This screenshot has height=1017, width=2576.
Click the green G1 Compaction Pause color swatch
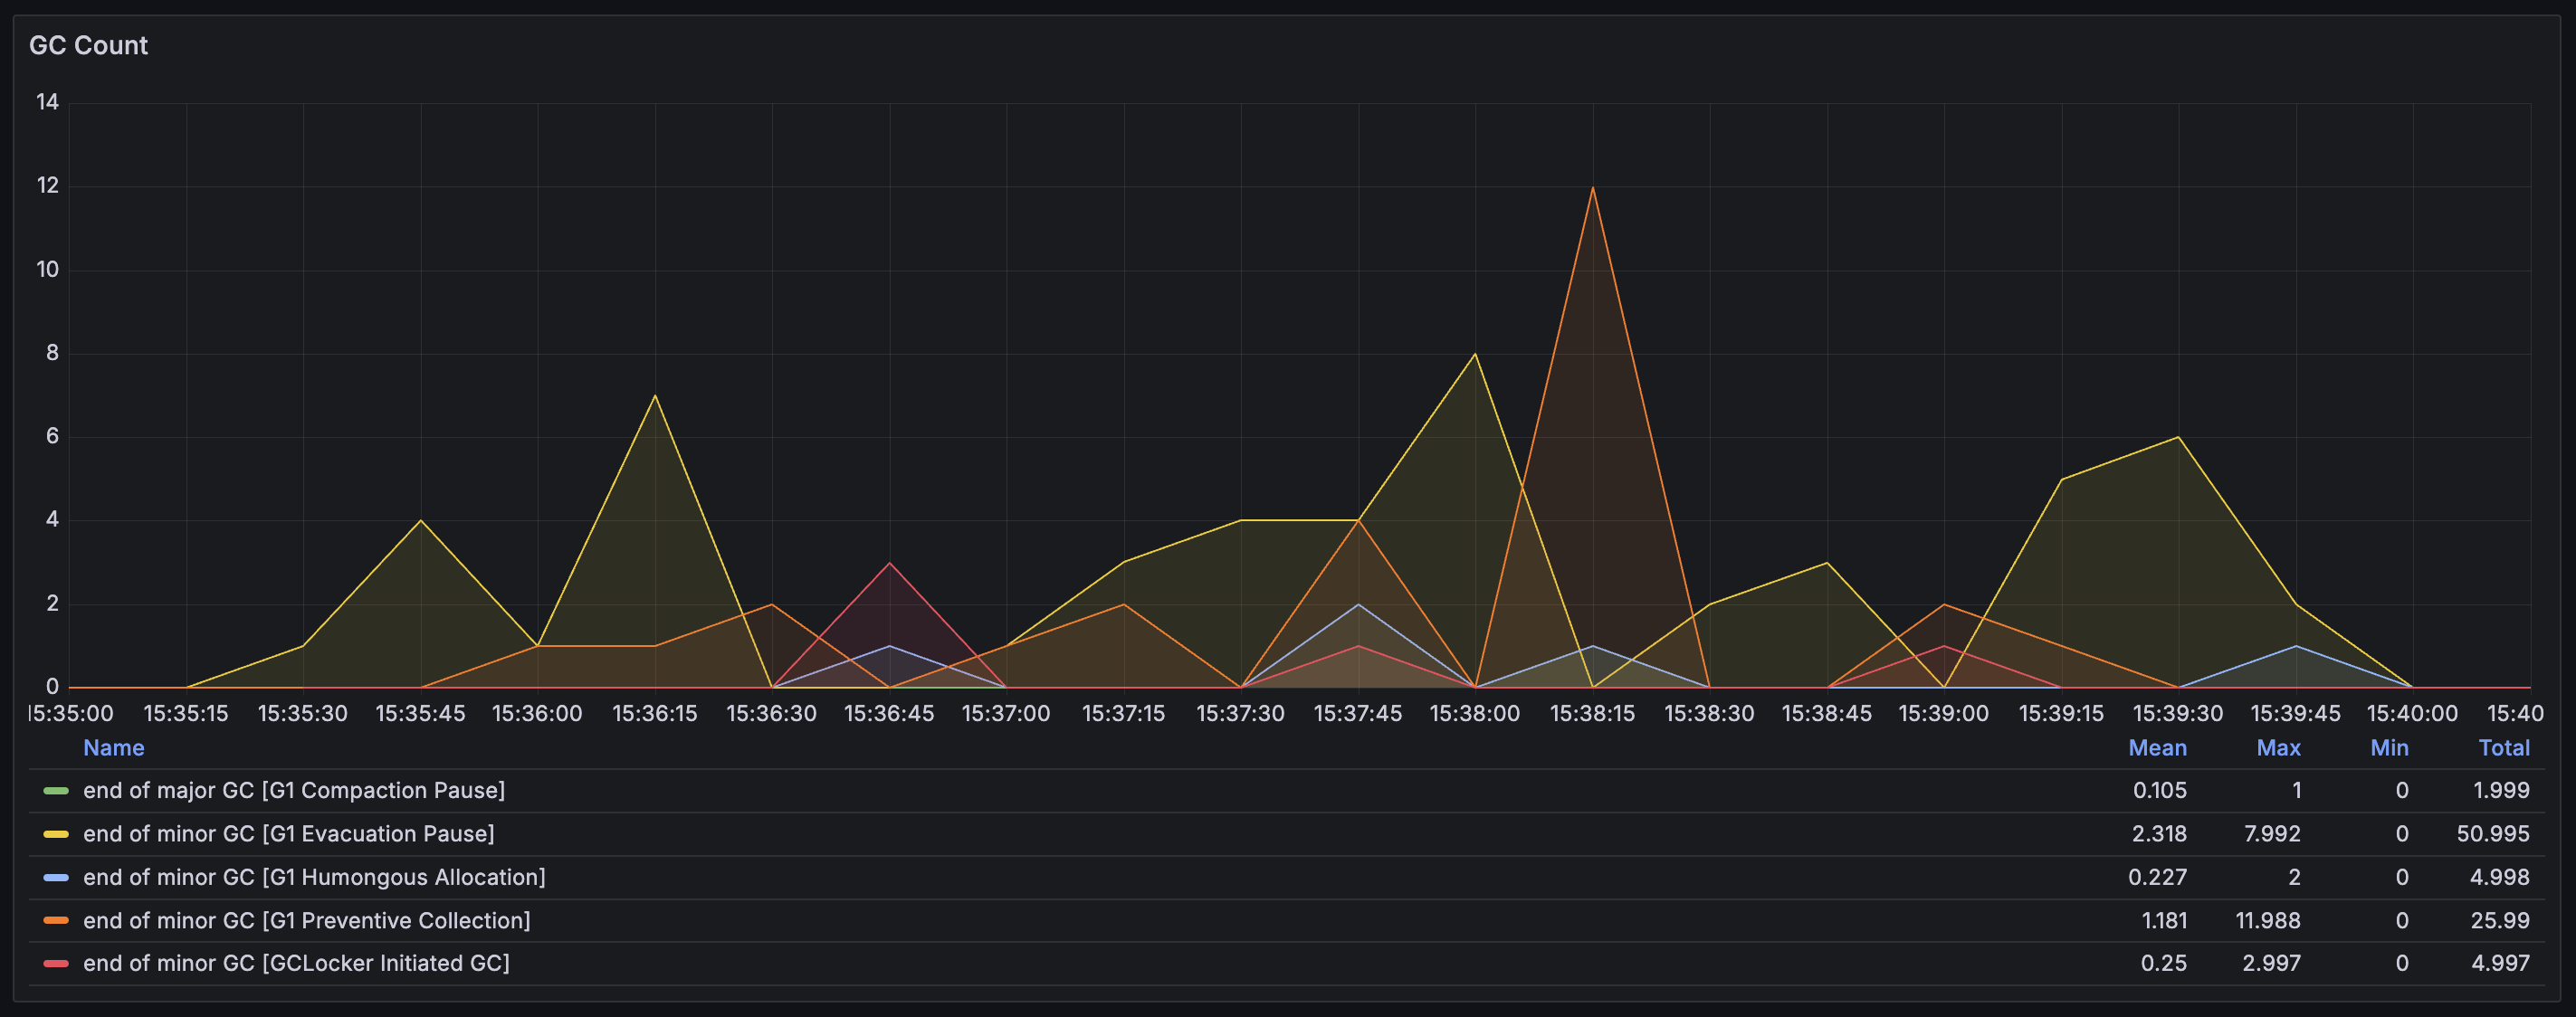pyautogui.click(x=56, y=791)
